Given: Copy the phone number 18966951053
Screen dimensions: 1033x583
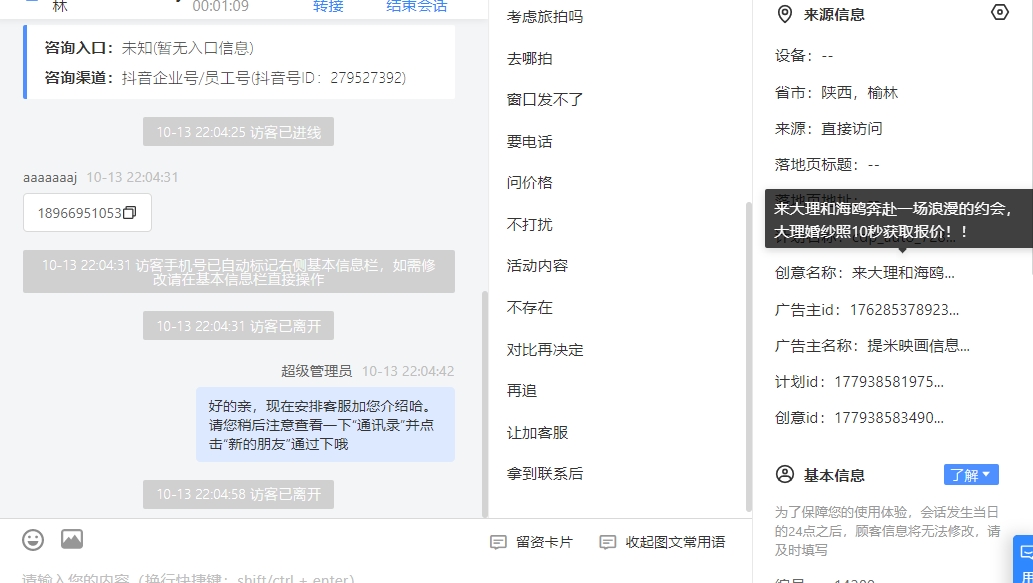Looking at the screenshot, I should tap(130, 213).
